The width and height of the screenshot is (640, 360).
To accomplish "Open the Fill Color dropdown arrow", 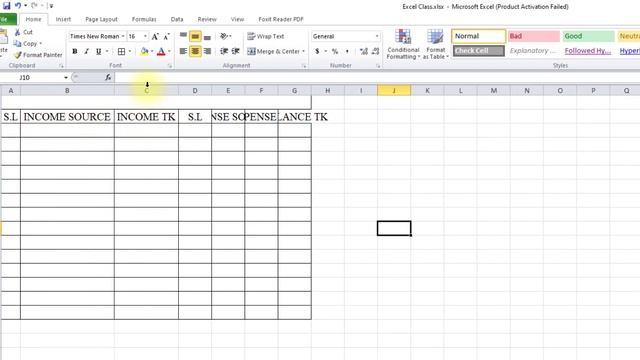I will tap(152, 51).
